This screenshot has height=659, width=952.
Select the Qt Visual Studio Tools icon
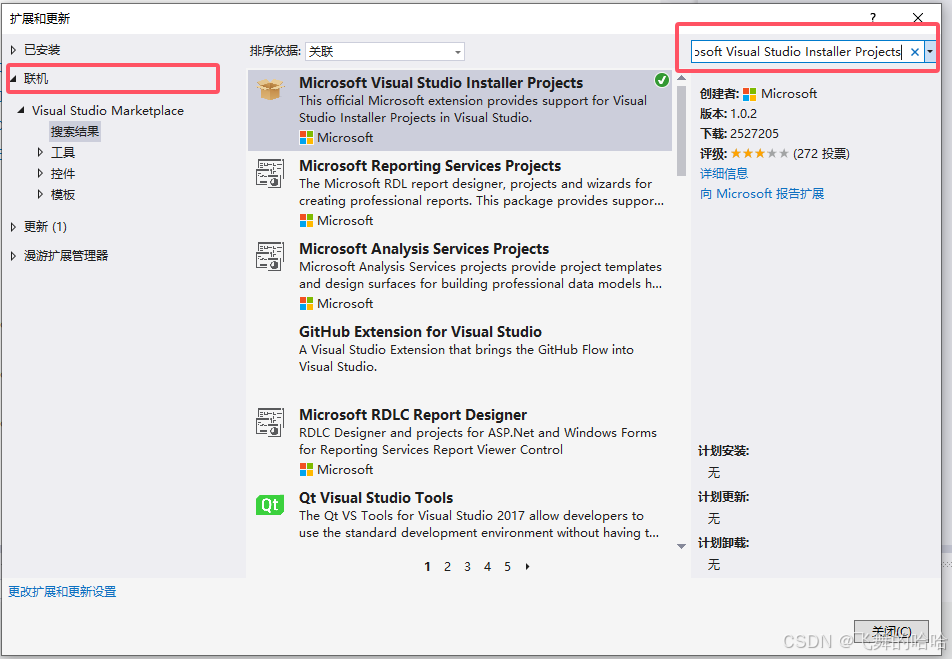[x=269, y=505]
